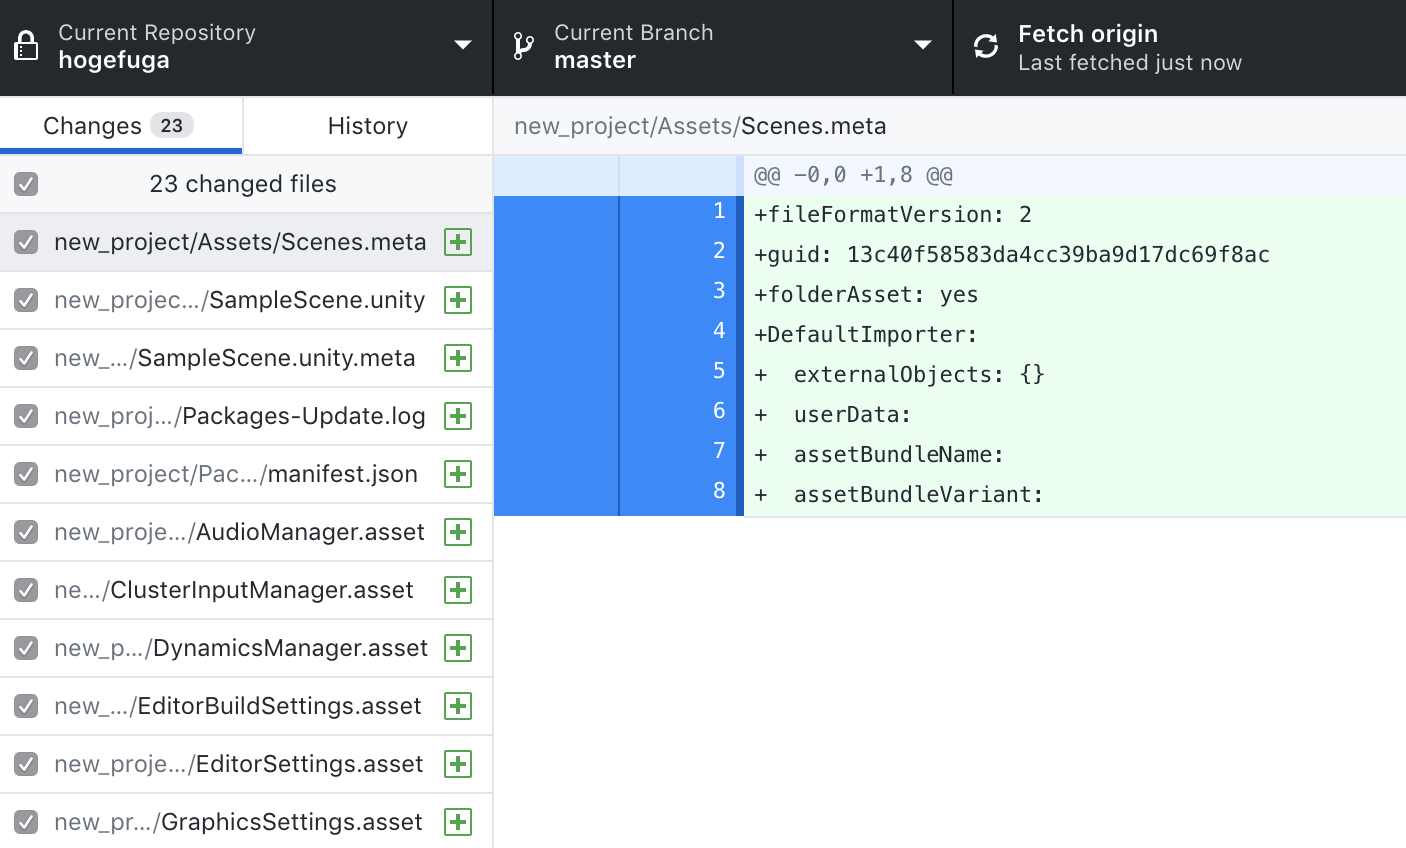This screenshot has width=1406, height=848.
Task: Open the Current Branch dropdown
Action: pos(720,46)
